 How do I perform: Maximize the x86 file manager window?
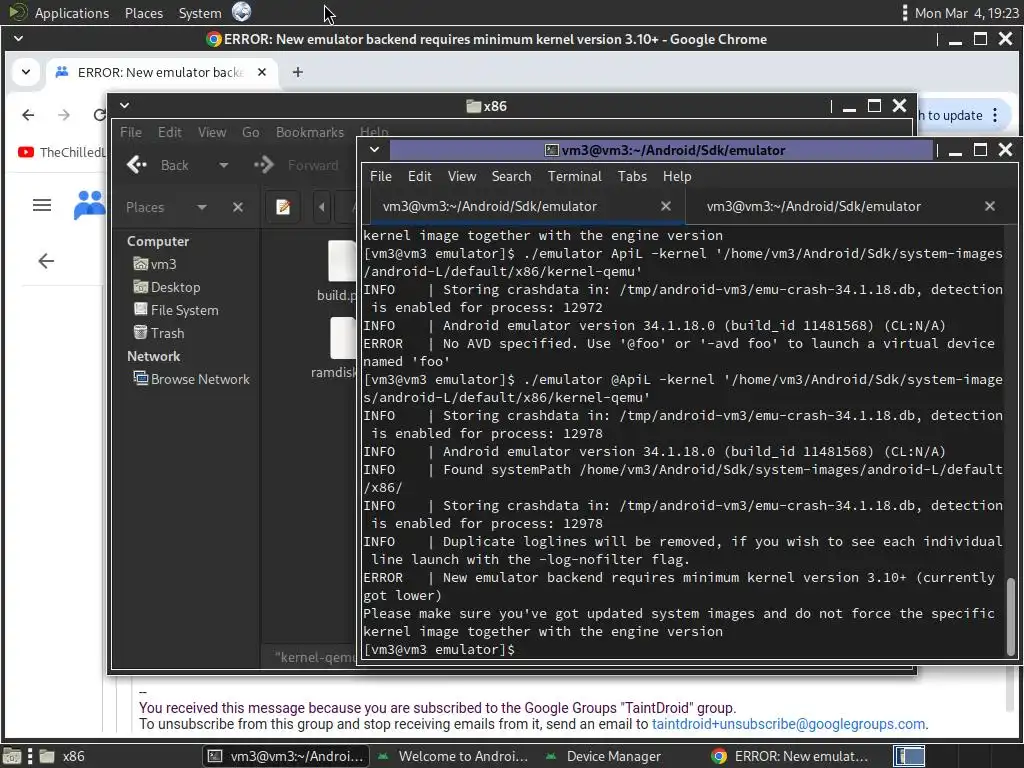874,106
